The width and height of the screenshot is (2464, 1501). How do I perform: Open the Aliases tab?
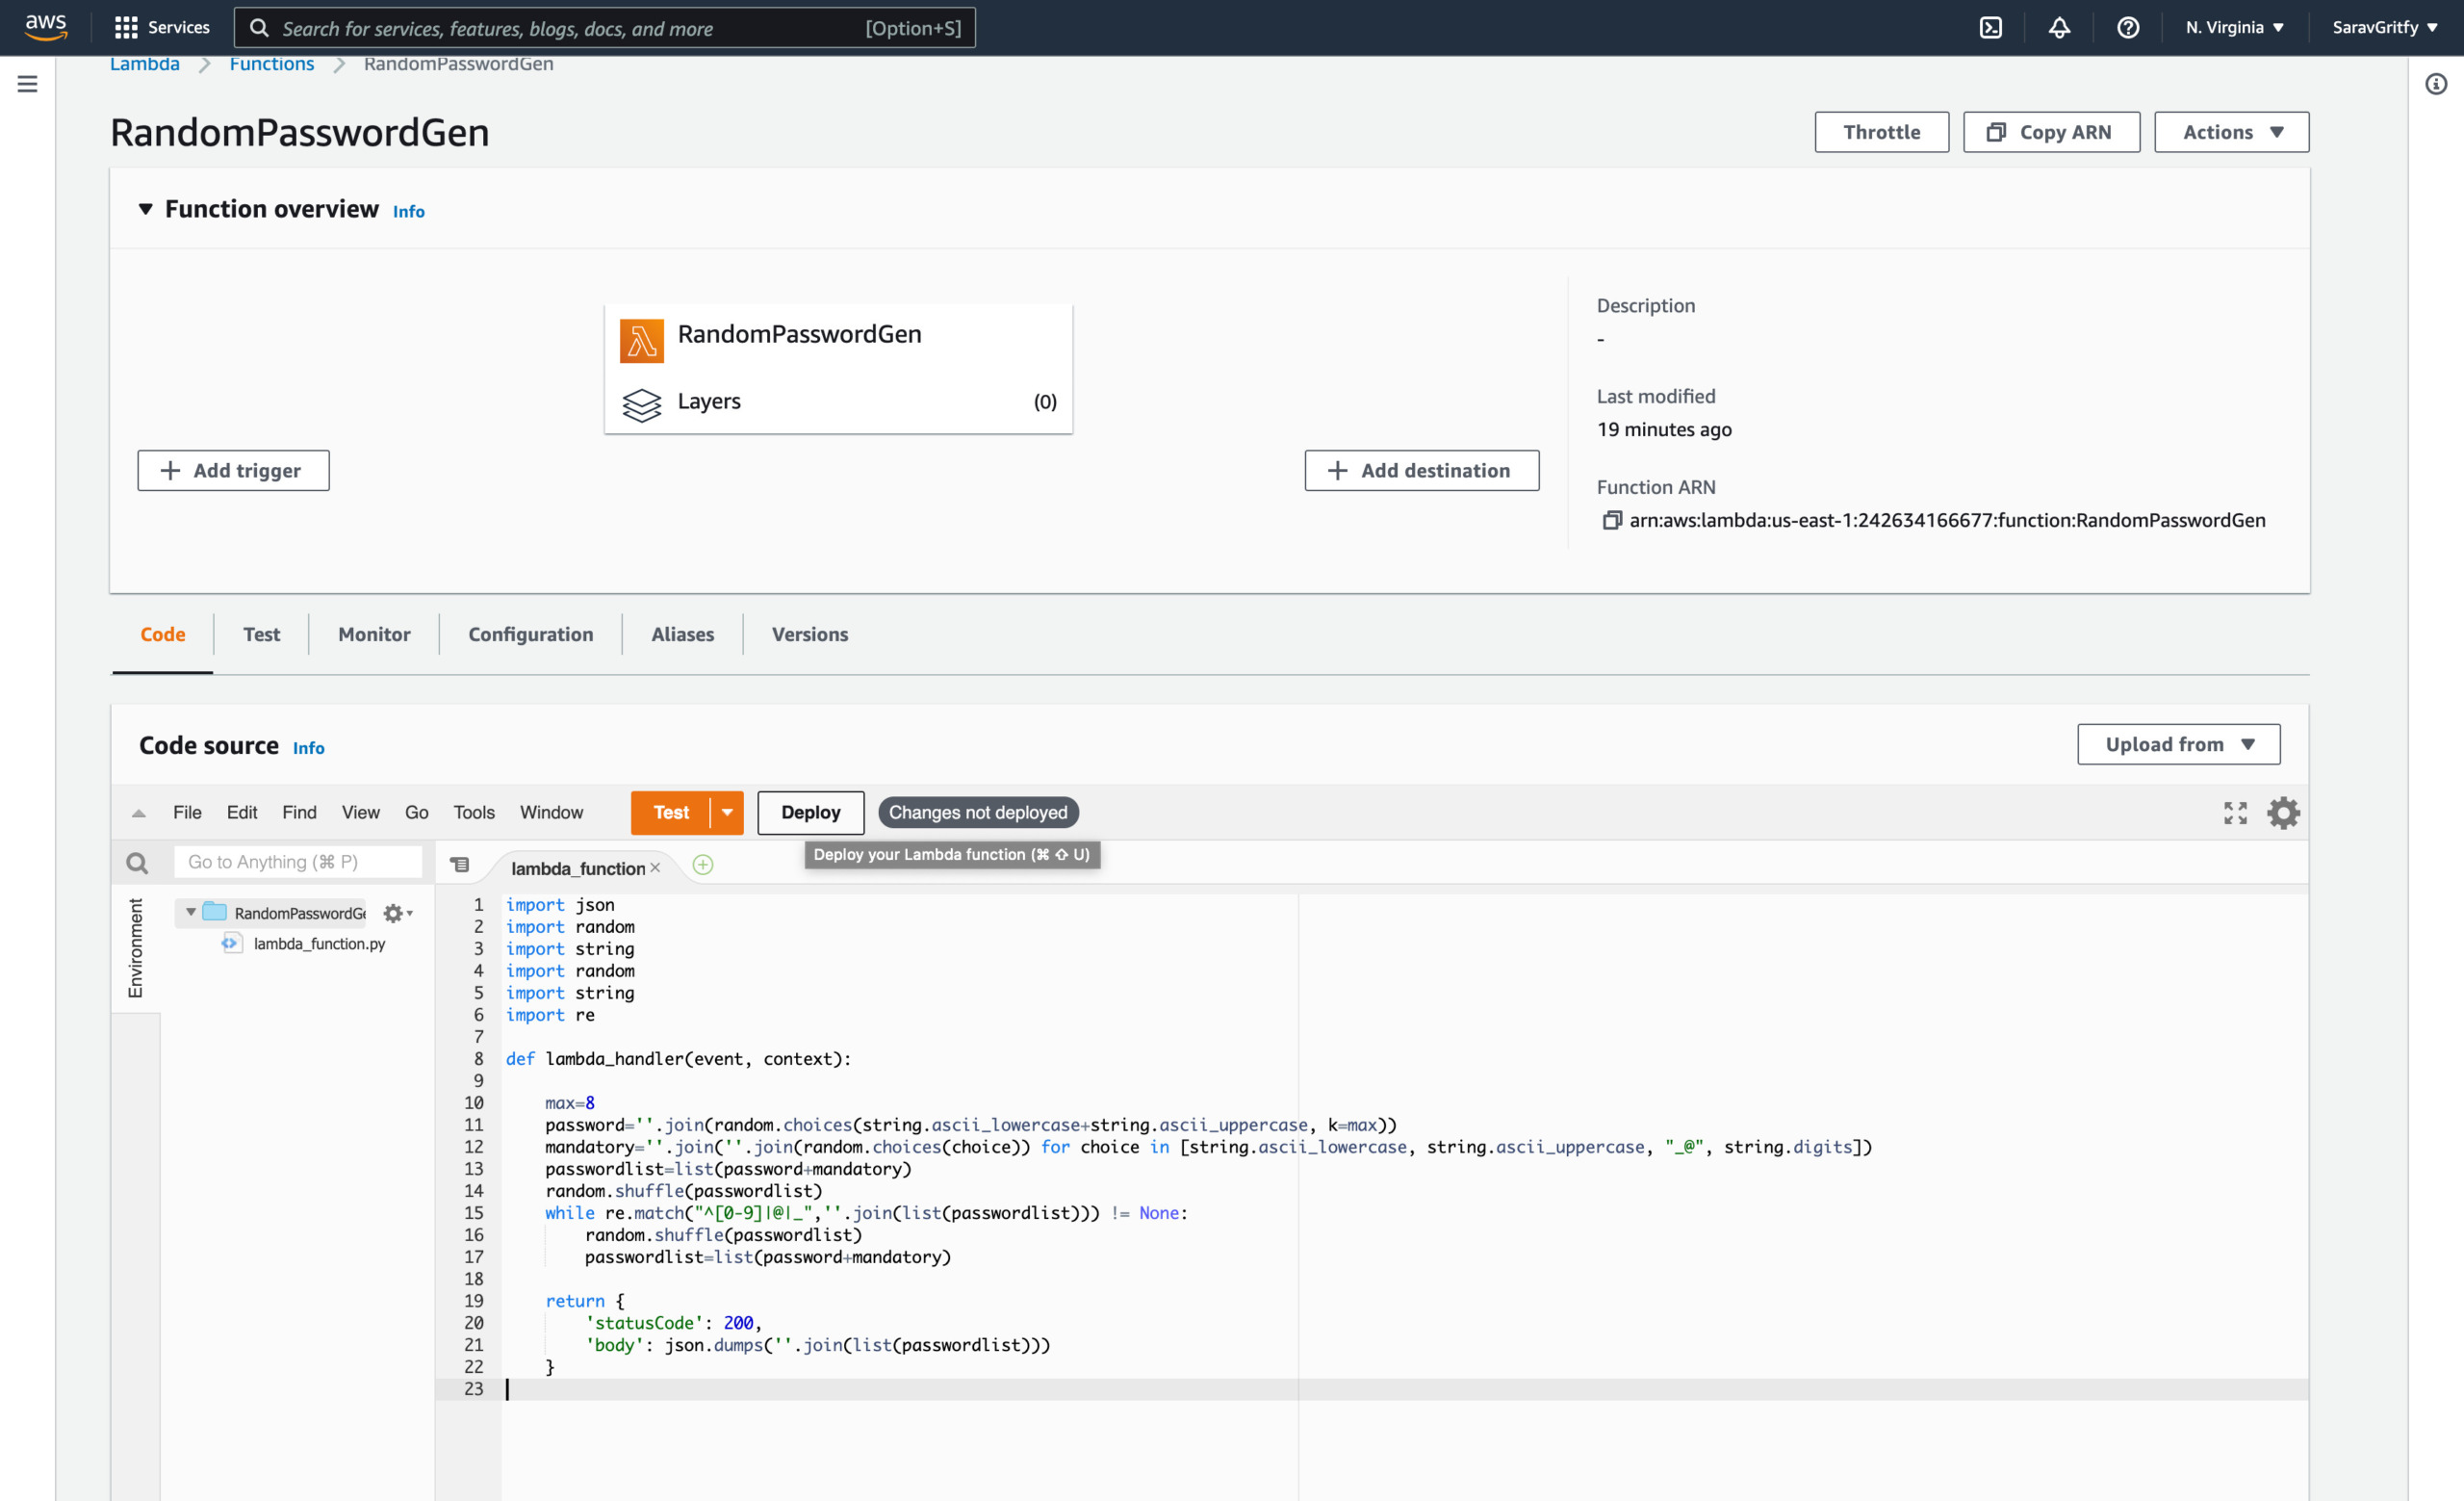[682, 634]
